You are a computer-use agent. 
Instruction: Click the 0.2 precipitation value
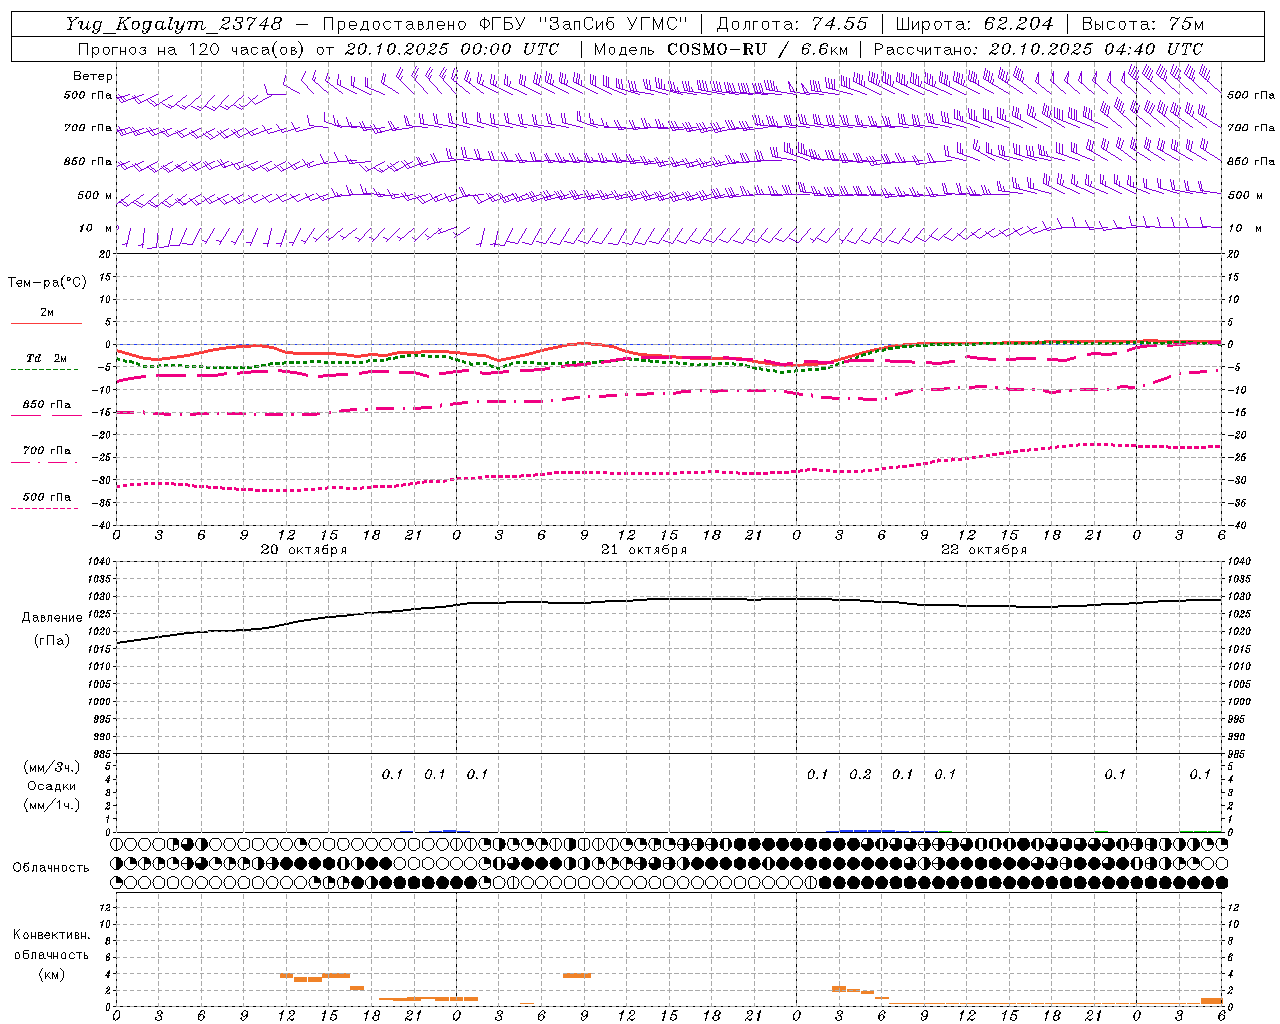click(x=860, y=774)
